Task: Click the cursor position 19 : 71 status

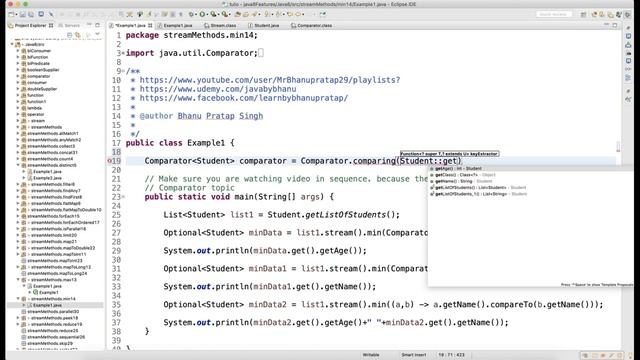Action: click(x=451, y=355)
